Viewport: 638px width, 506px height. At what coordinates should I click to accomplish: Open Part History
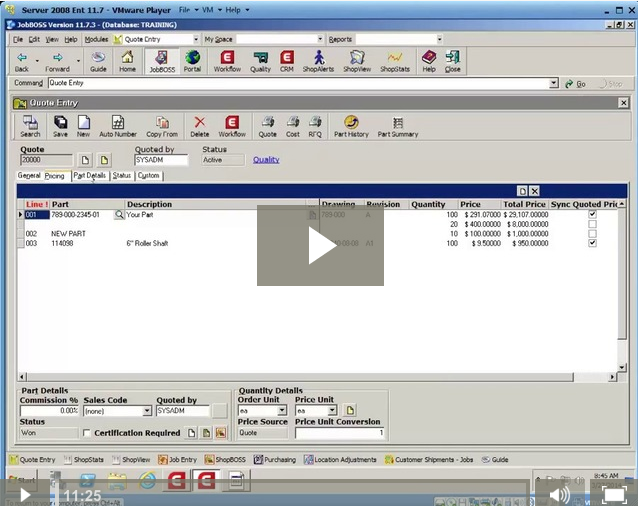(351, 126)
